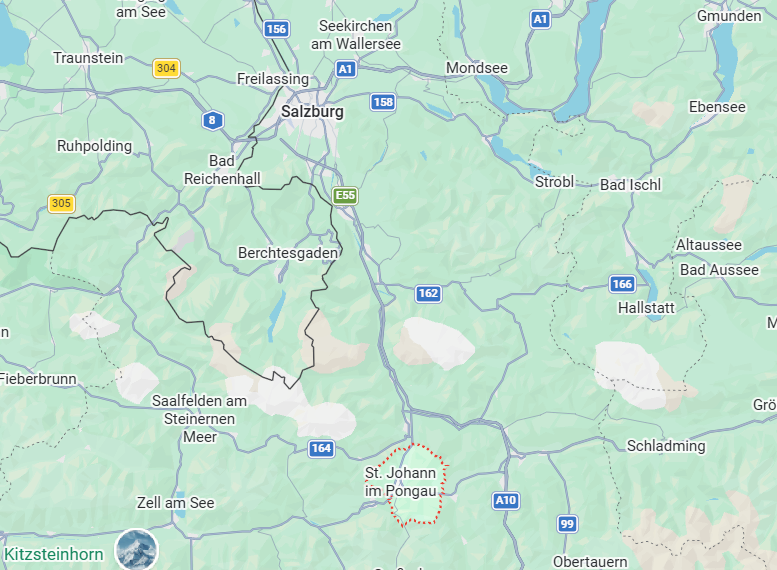
Task: Click the Berchtesgaden town label
Action: pyautogui.click(x=288, y=253)
